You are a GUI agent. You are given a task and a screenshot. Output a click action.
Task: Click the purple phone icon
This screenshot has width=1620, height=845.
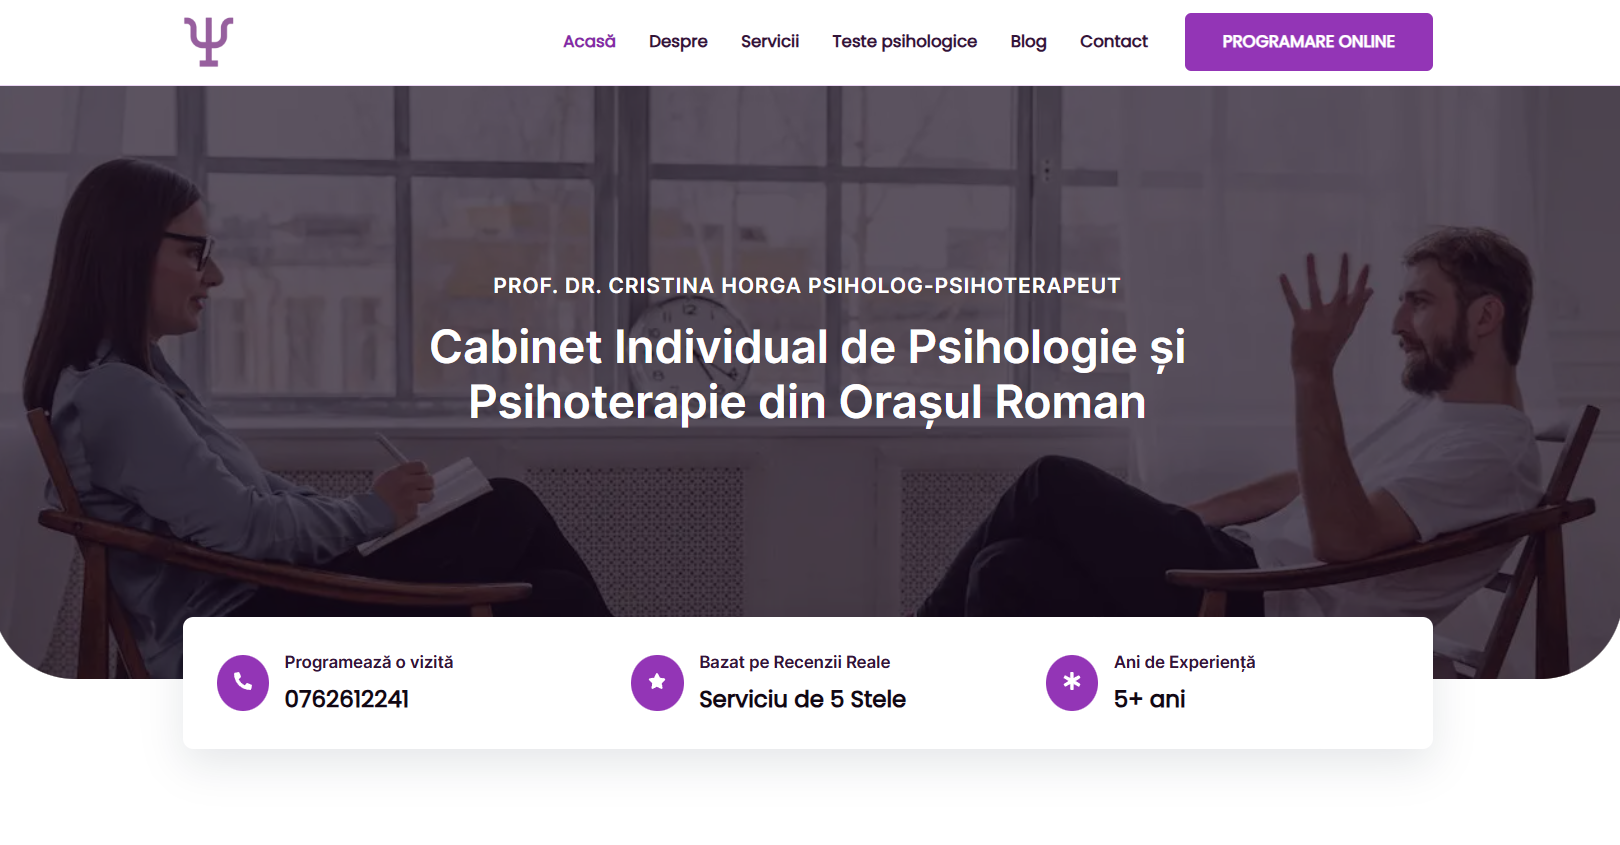(x=243, y=683)
